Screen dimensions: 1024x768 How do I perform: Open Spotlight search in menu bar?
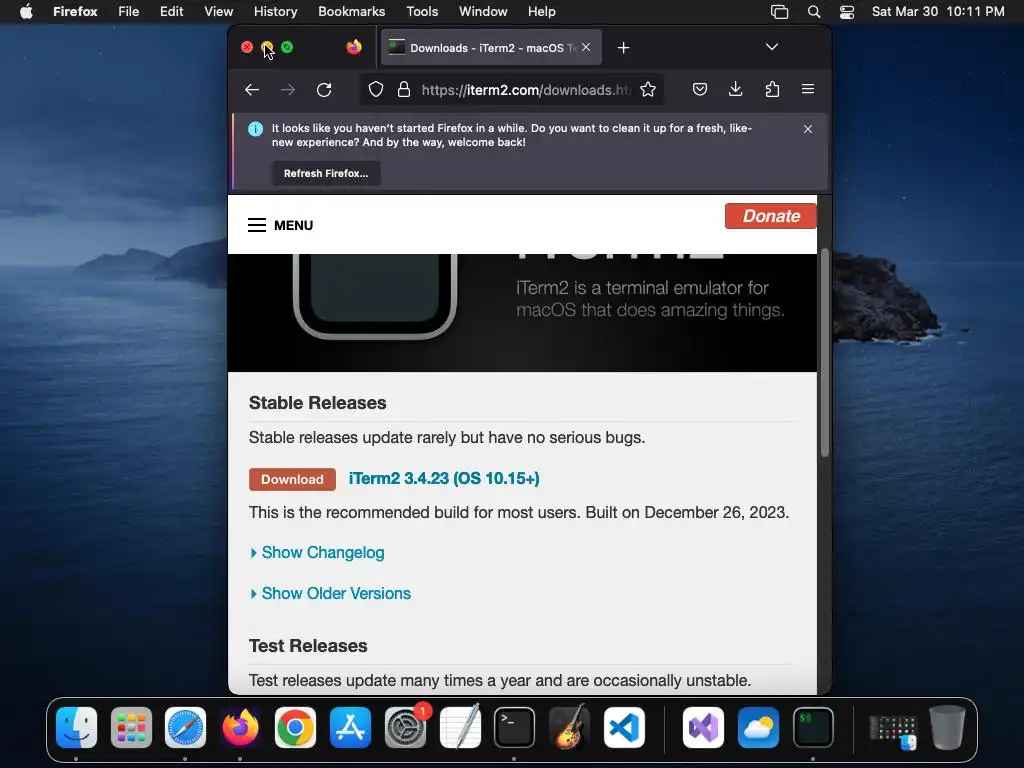click(x=814, y=12)
